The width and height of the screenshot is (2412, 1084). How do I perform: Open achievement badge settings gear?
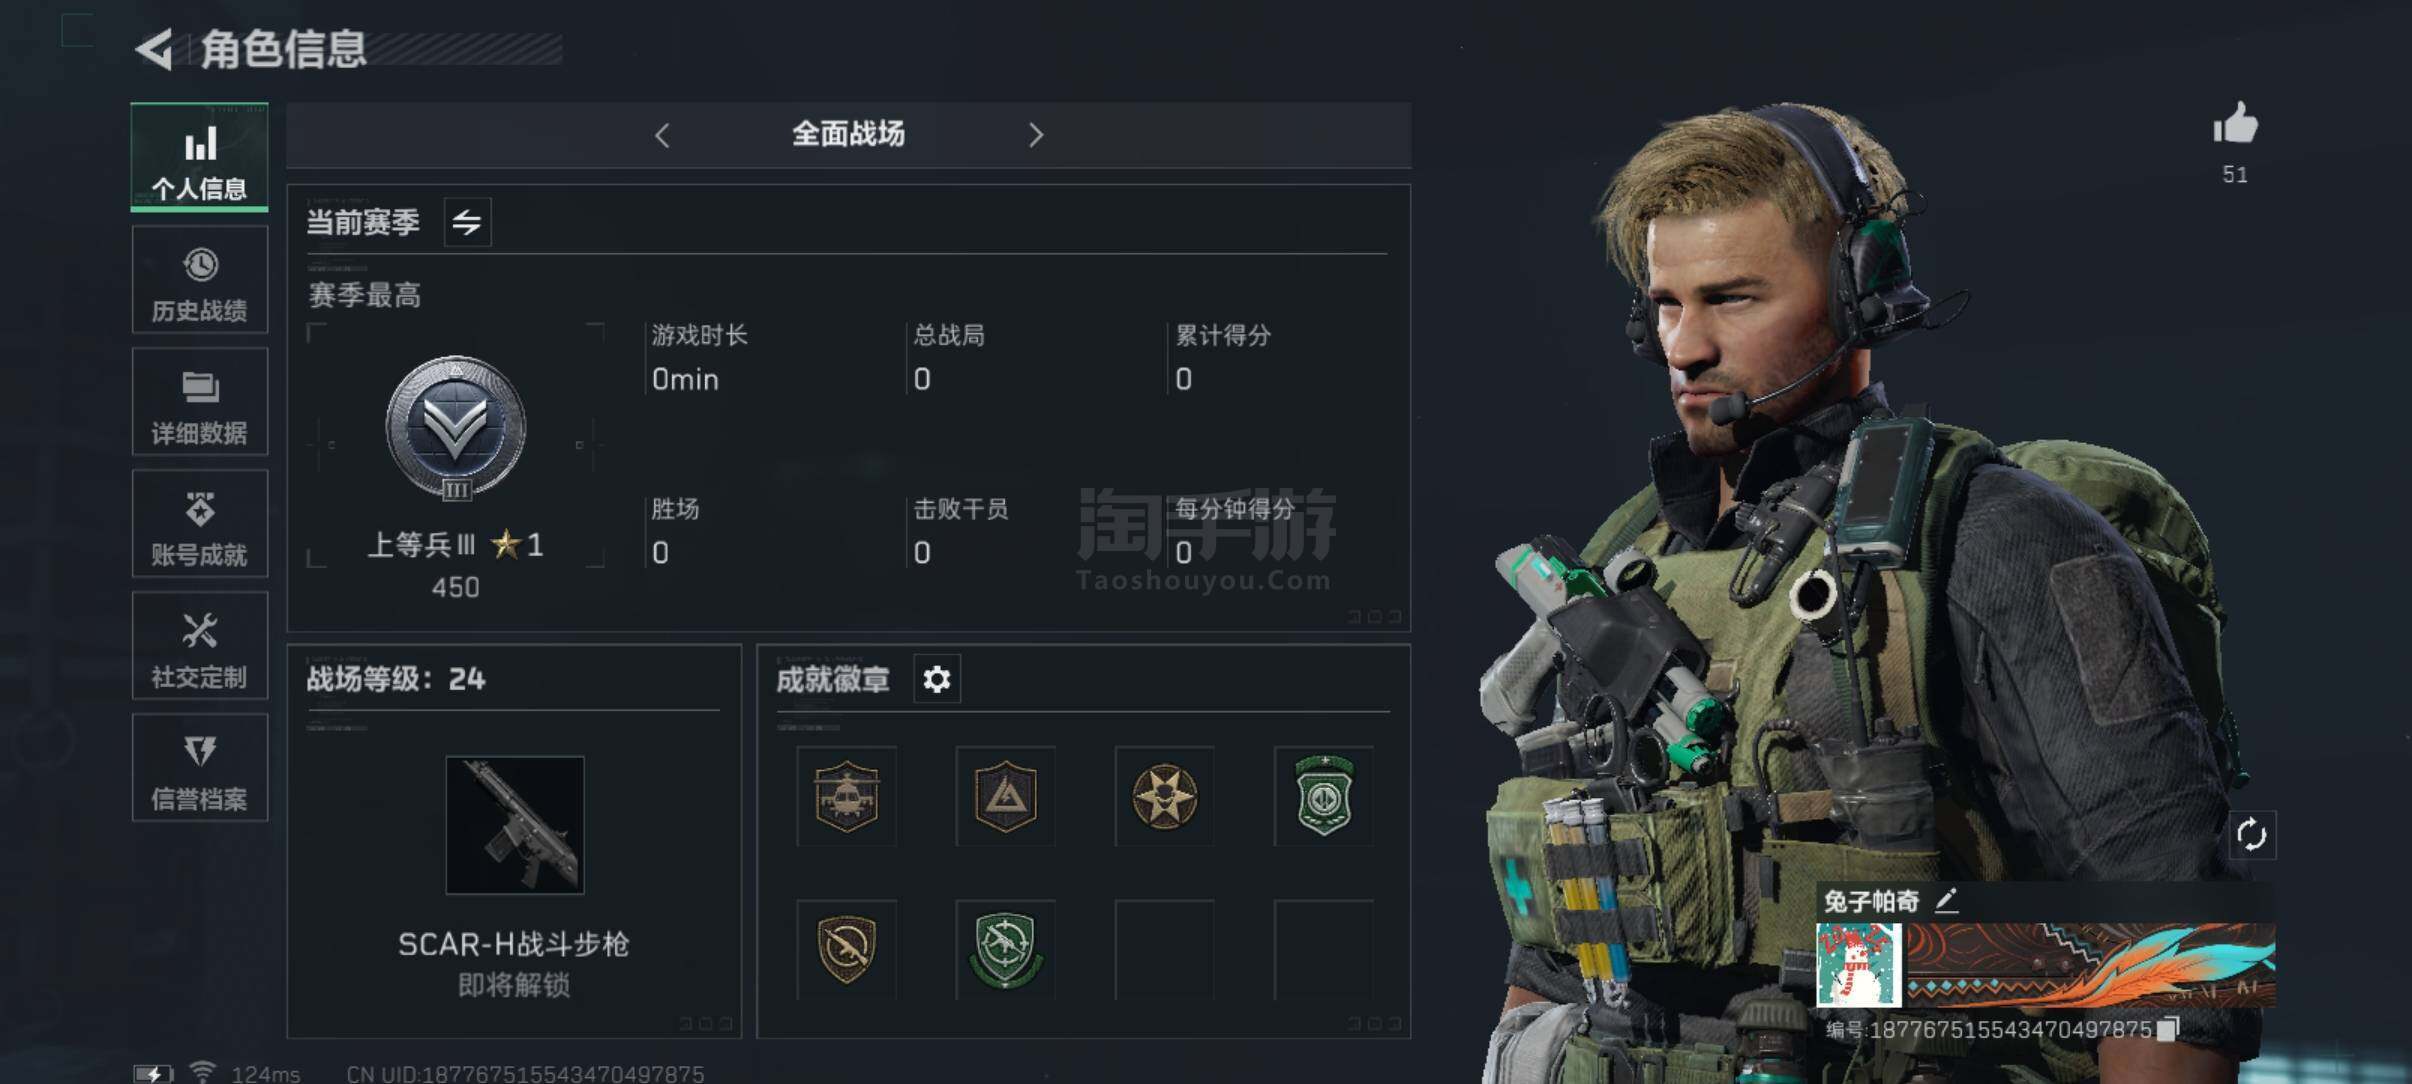pyautogui.click(x=937, y=680)
